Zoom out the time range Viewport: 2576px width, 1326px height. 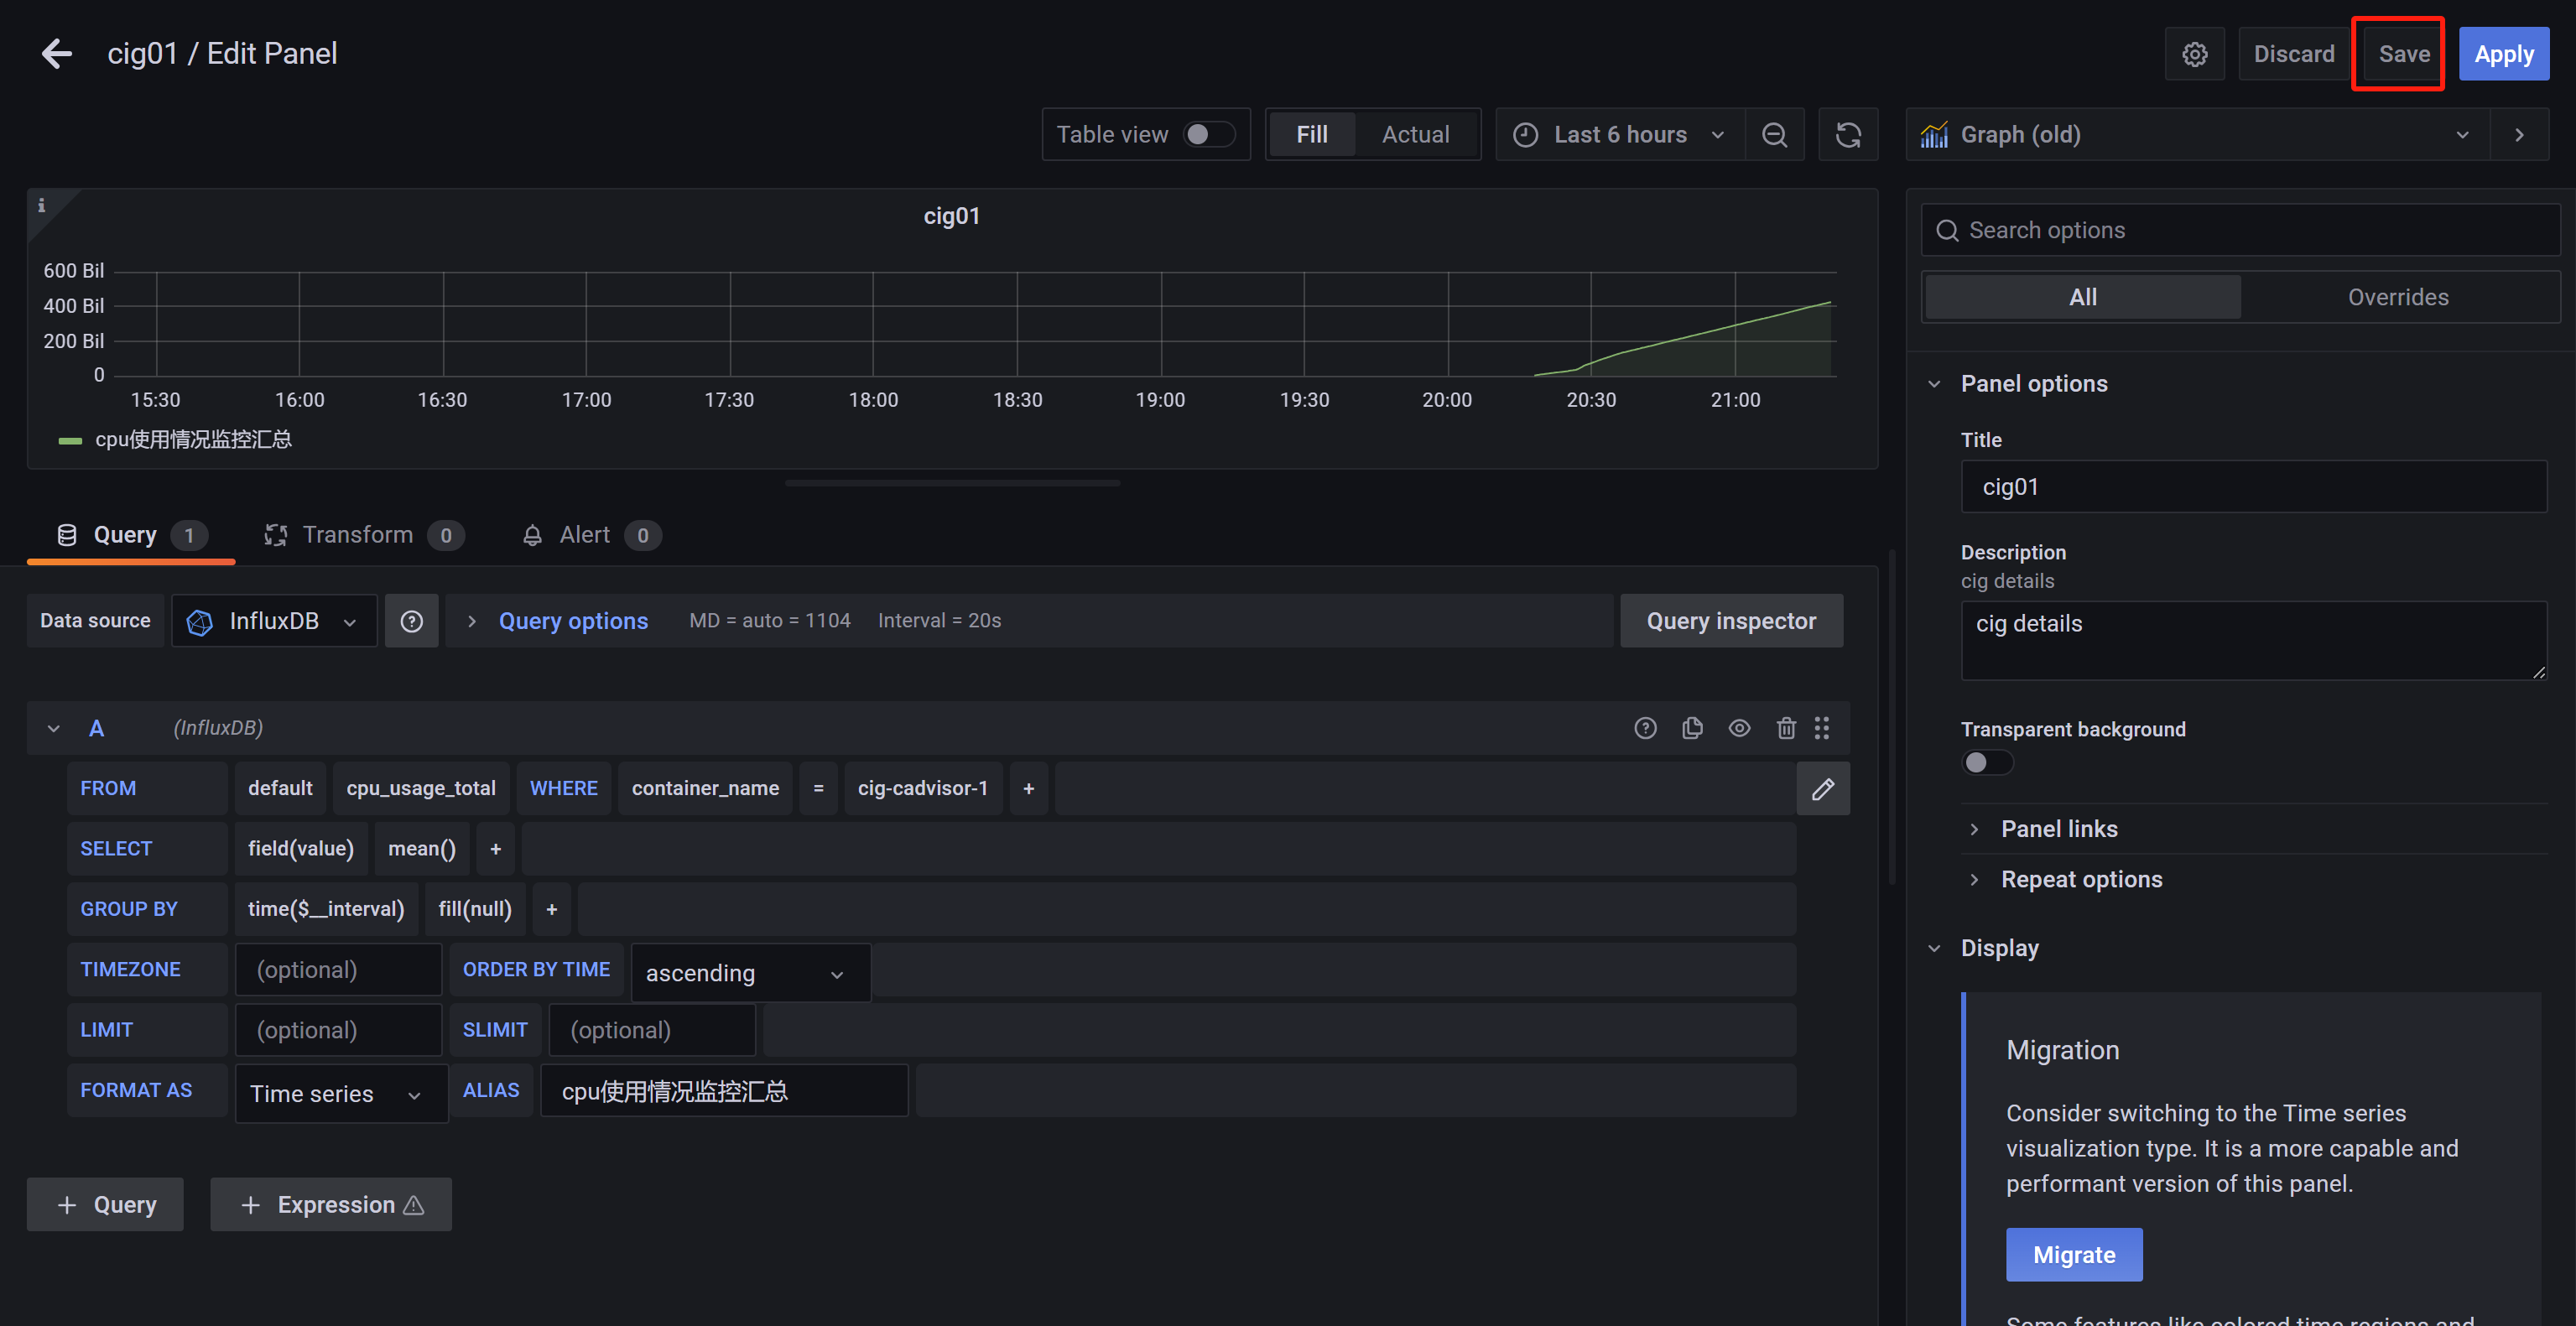(x=1774, y=134)
